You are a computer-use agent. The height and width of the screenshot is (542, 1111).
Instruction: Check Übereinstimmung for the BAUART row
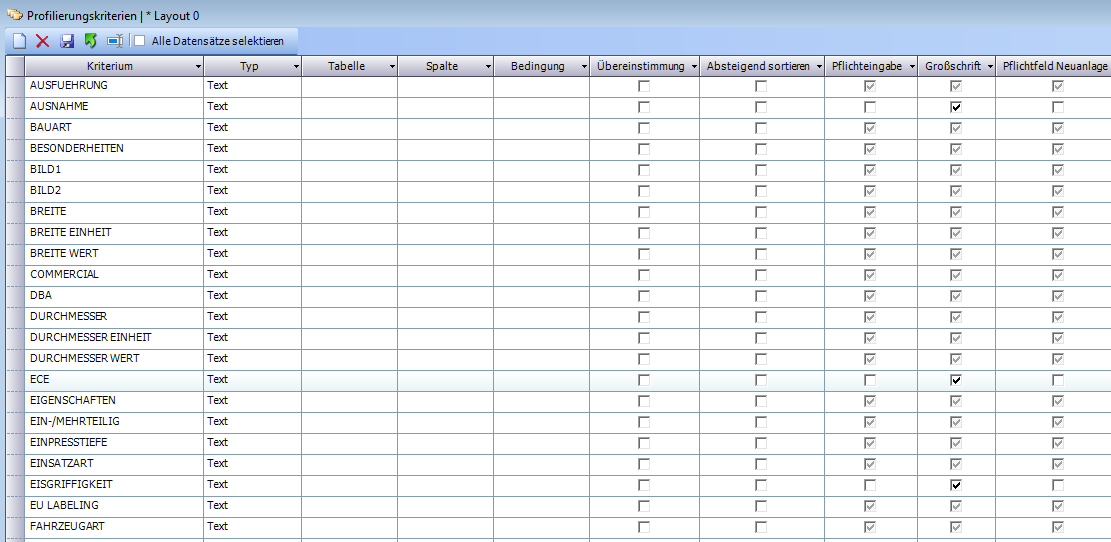[644, 128]
